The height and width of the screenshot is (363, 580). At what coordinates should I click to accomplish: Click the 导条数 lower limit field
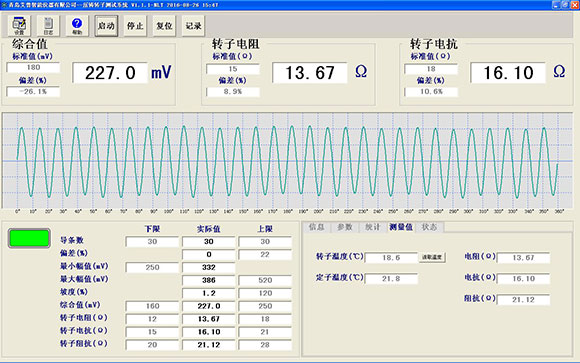pos(152,242)
